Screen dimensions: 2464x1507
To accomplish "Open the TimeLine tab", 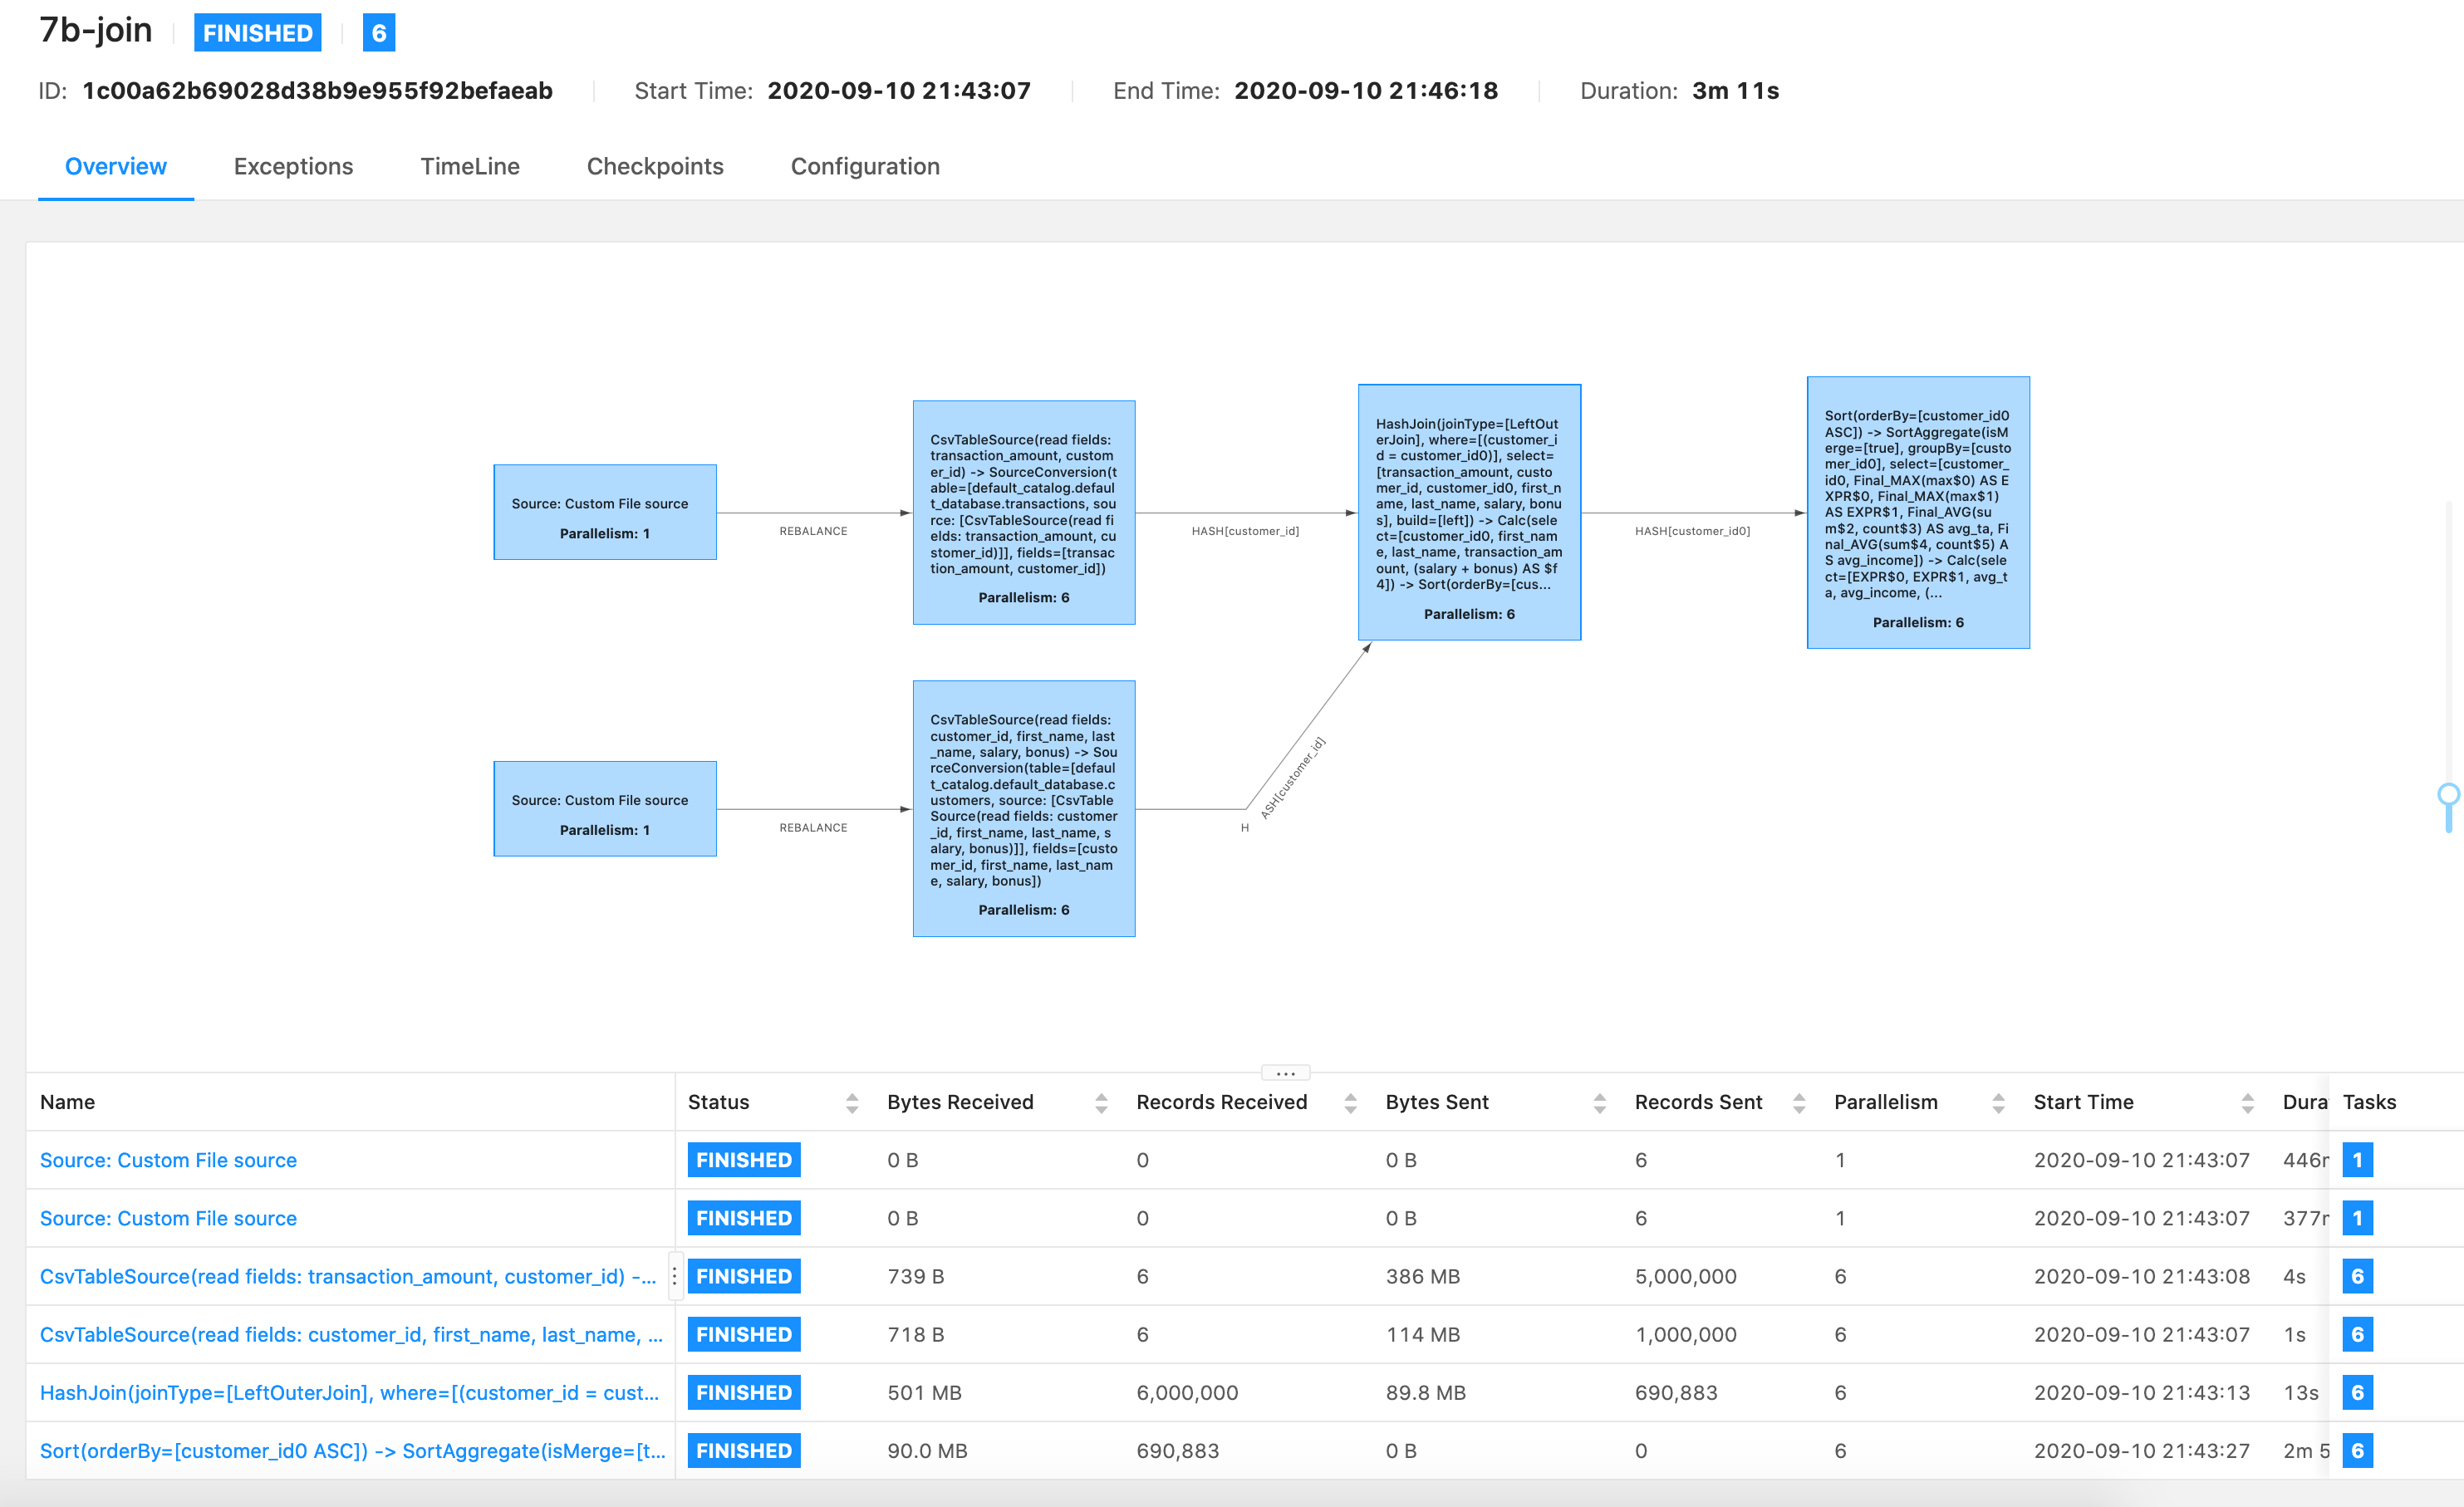I will [x=469, y=166].
